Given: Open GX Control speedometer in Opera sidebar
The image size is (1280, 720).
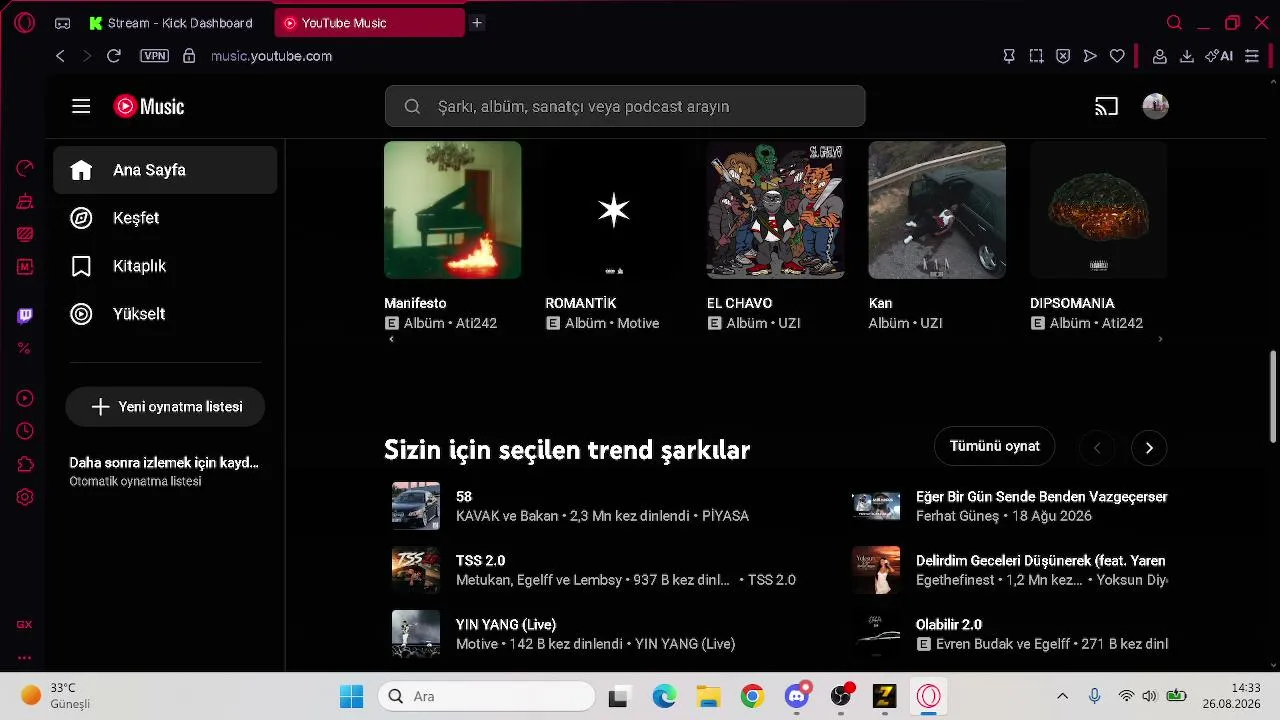Looking at the screenshot, I should [x=25, y=168].
